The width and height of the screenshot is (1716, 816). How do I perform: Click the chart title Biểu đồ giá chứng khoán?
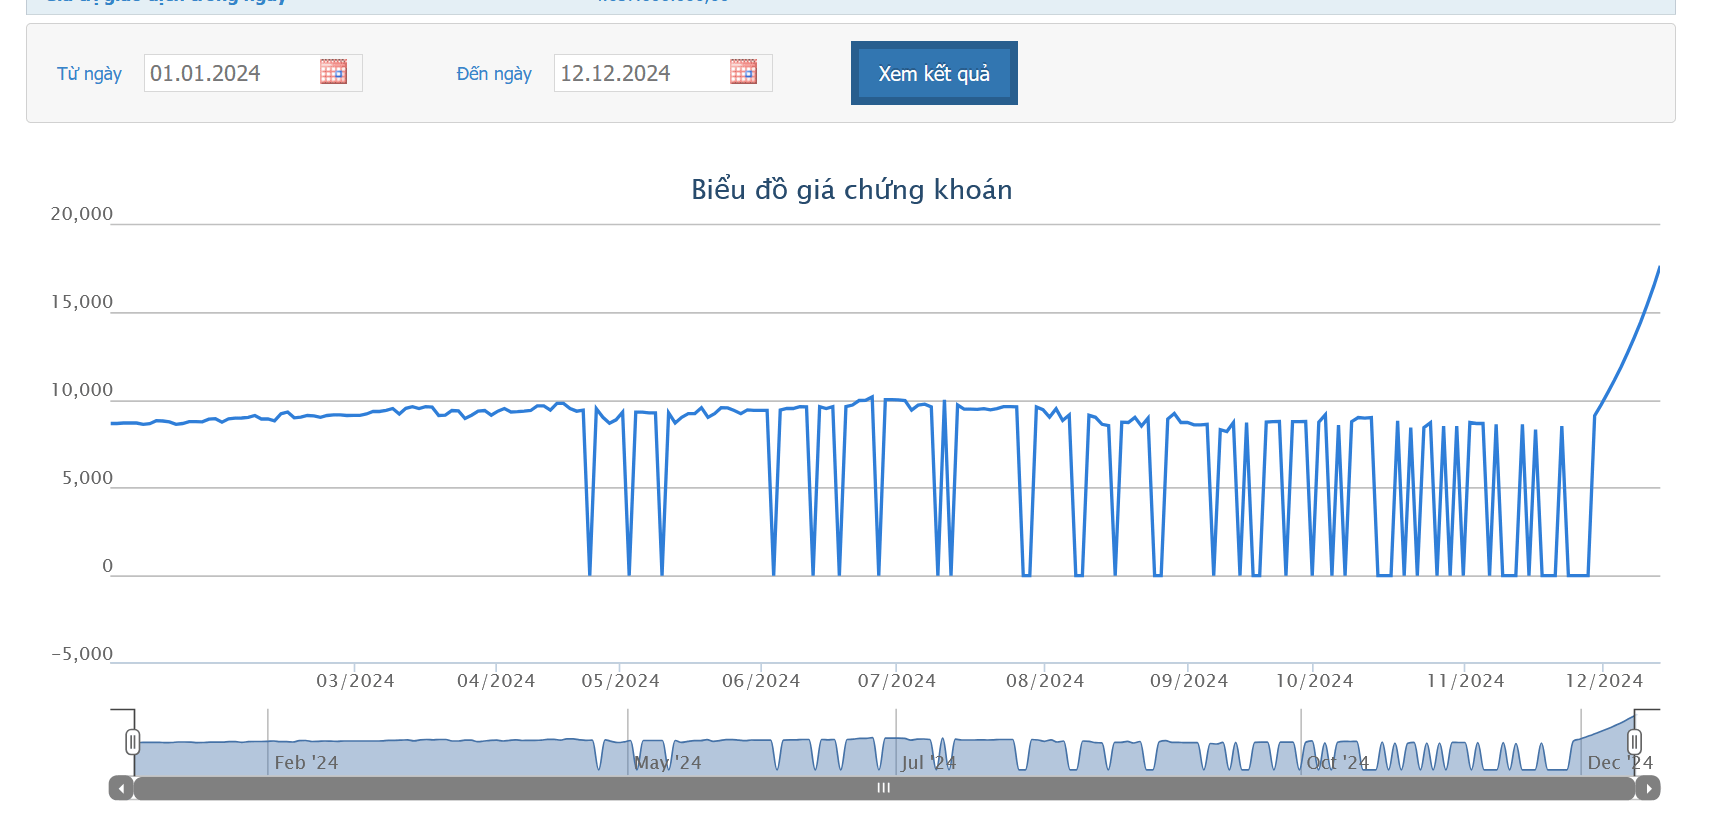coord(851,190)
